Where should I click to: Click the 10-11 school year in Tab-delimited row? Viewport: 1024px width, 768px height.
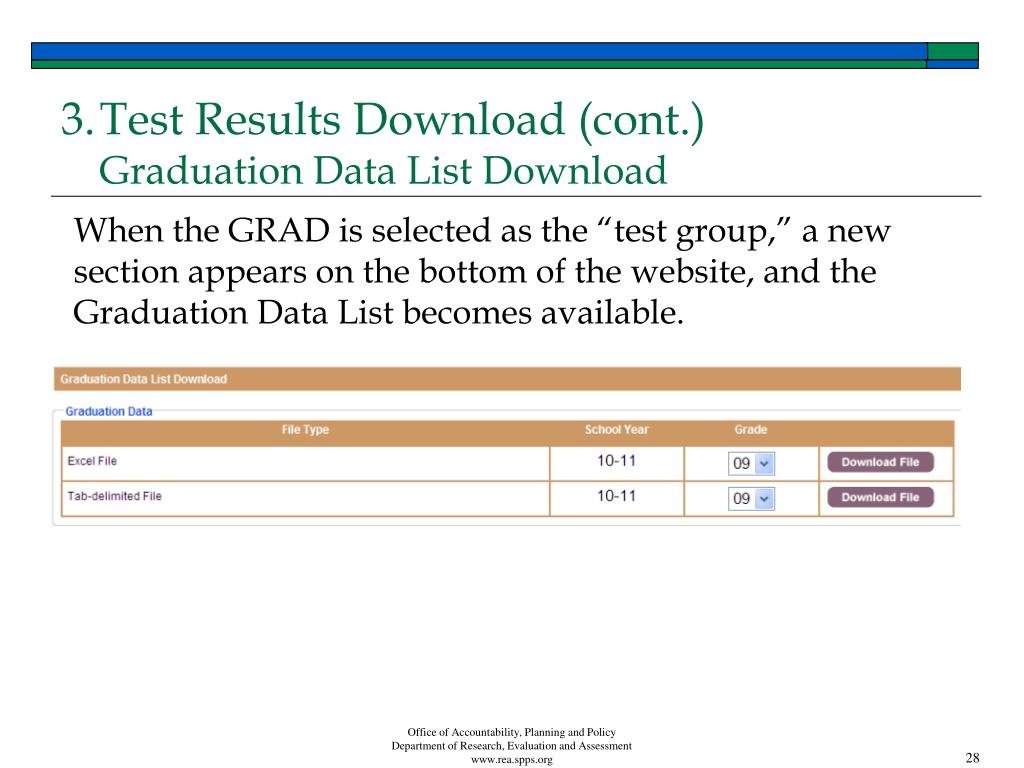click(x=616, y=496)
